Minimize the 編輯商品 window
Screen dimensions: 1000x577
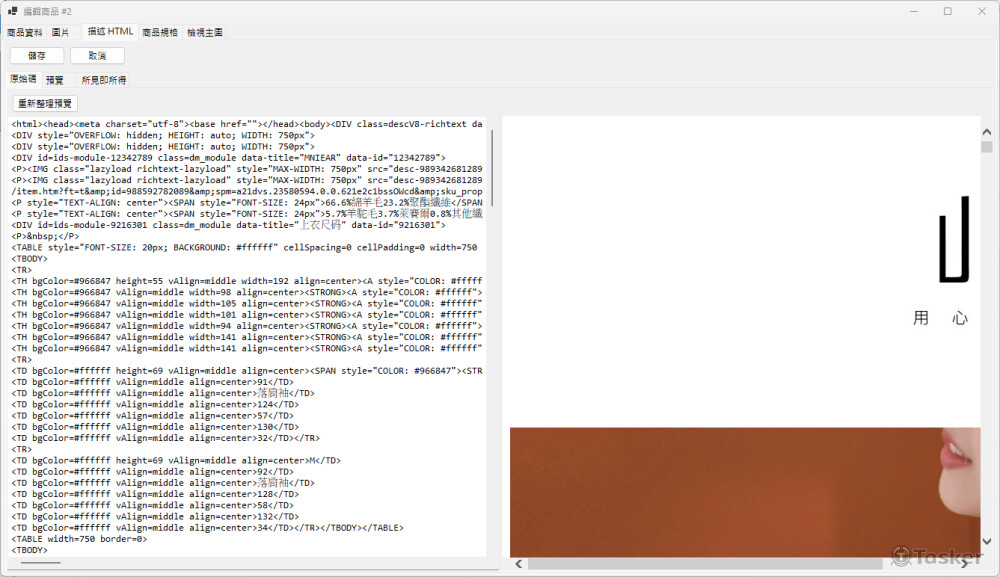click(x=914, y=11)
